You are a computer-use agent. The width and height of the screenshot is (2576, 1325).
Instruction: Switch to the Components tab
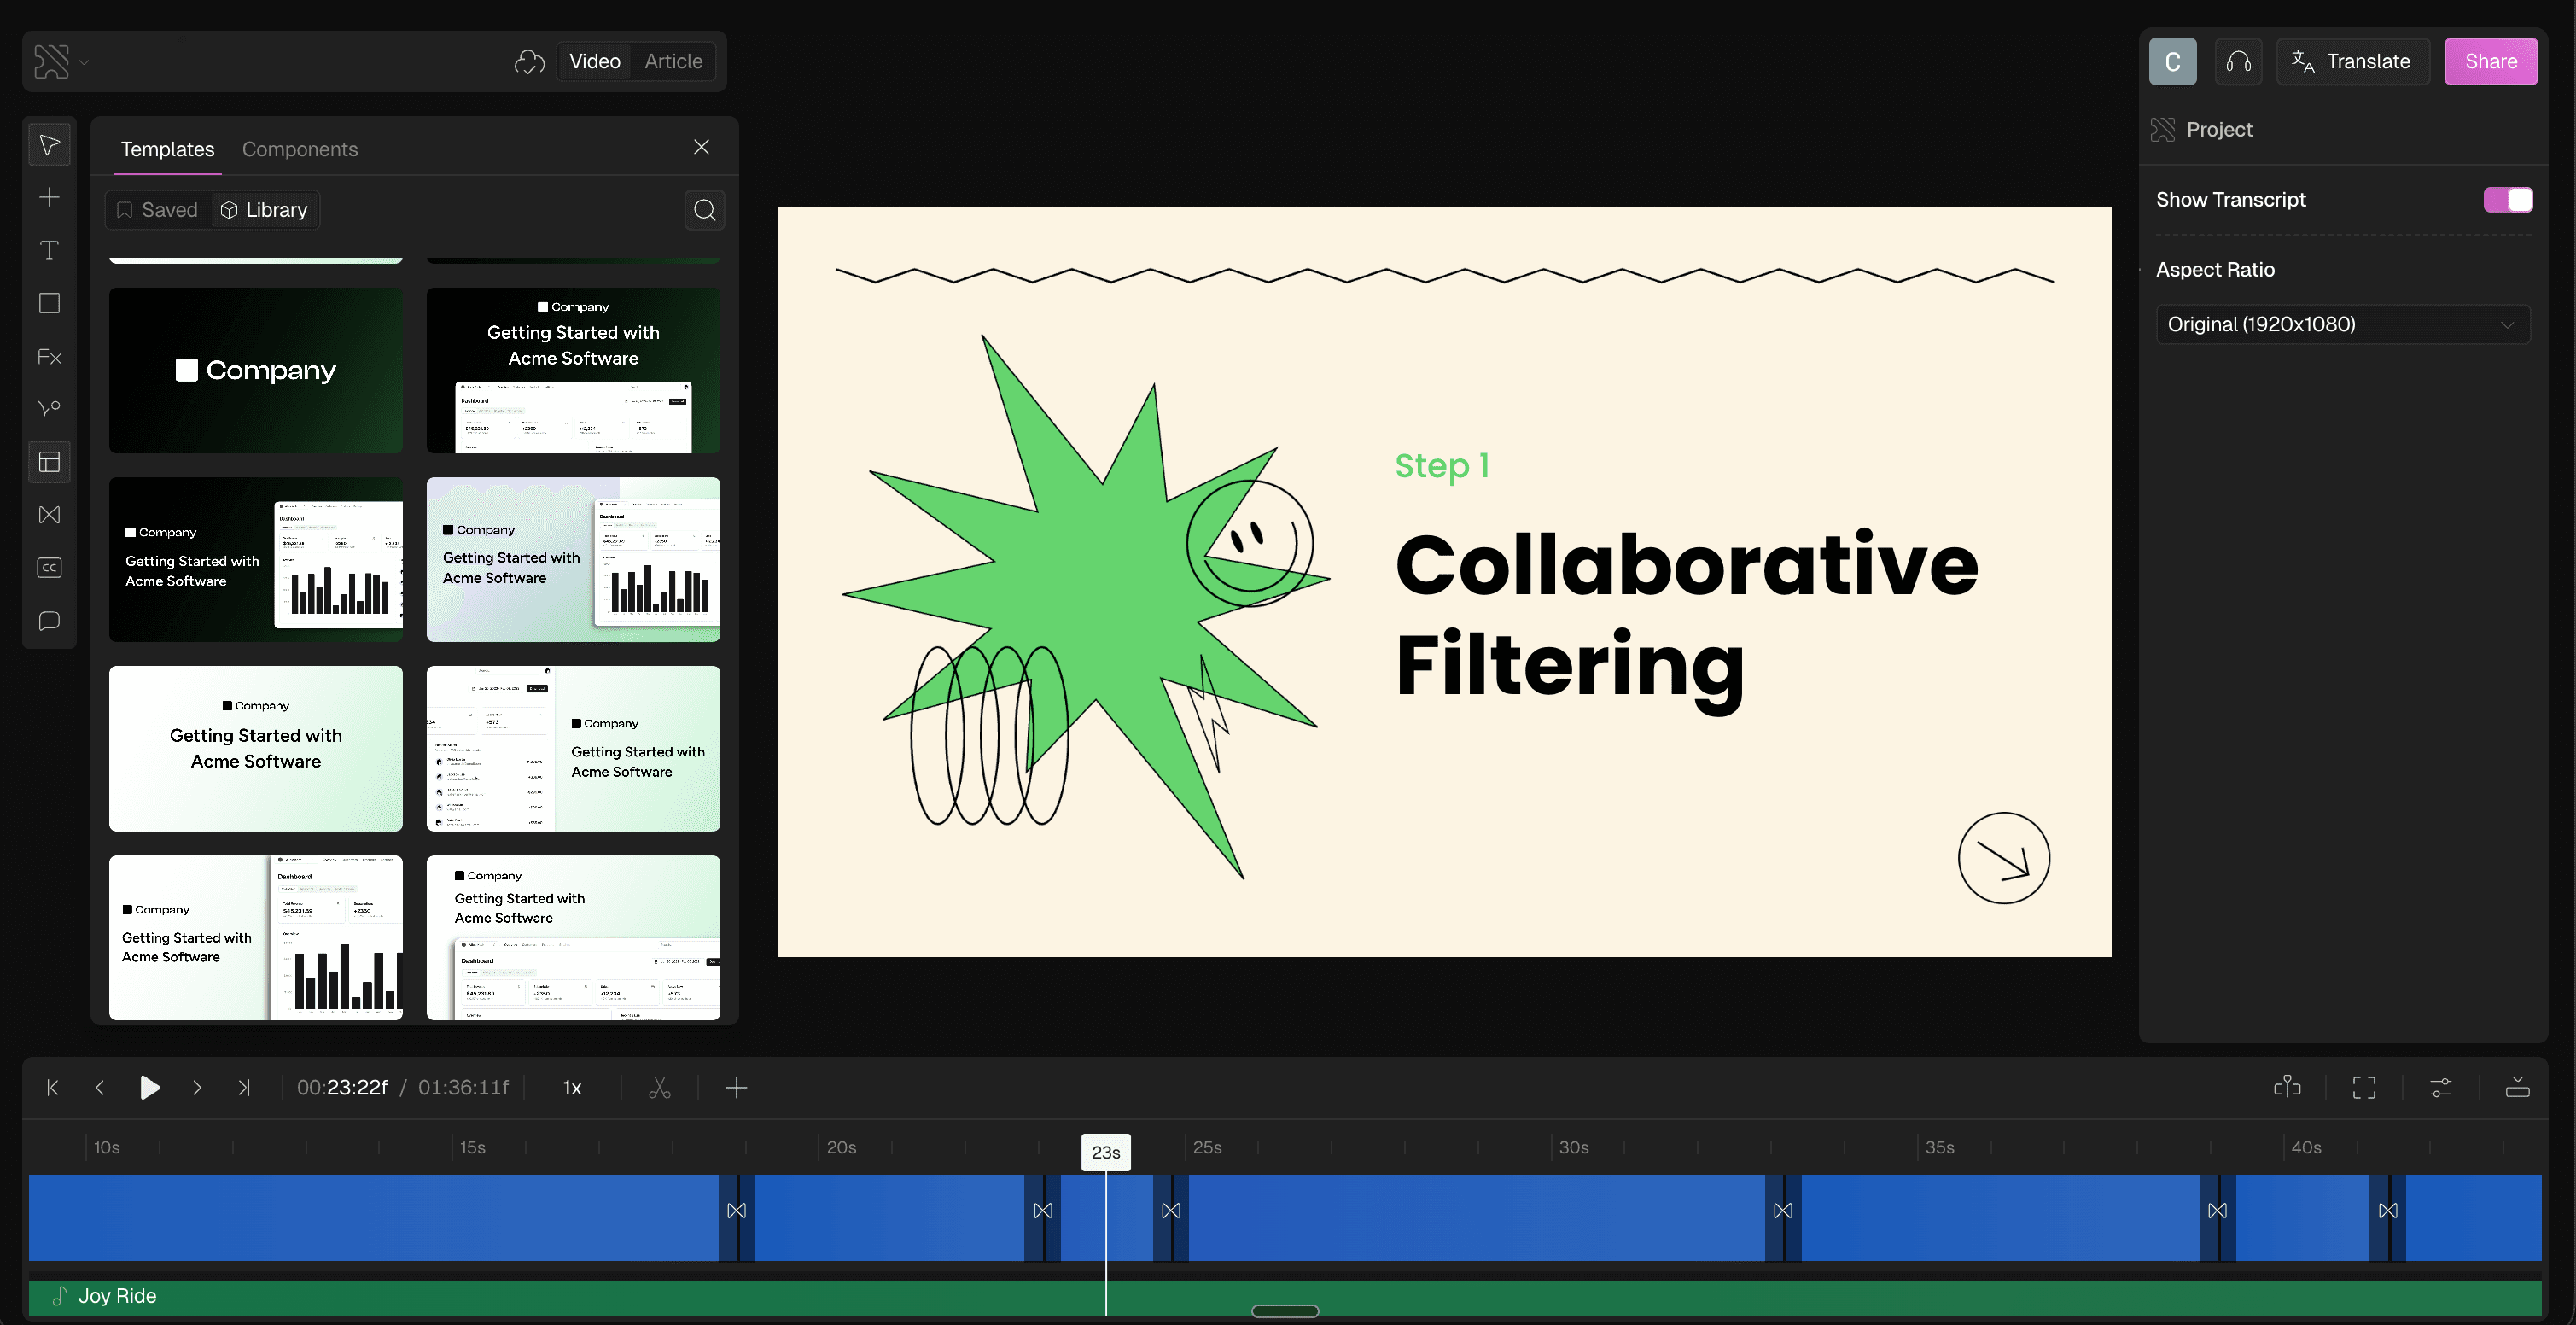tap(299, 149)
